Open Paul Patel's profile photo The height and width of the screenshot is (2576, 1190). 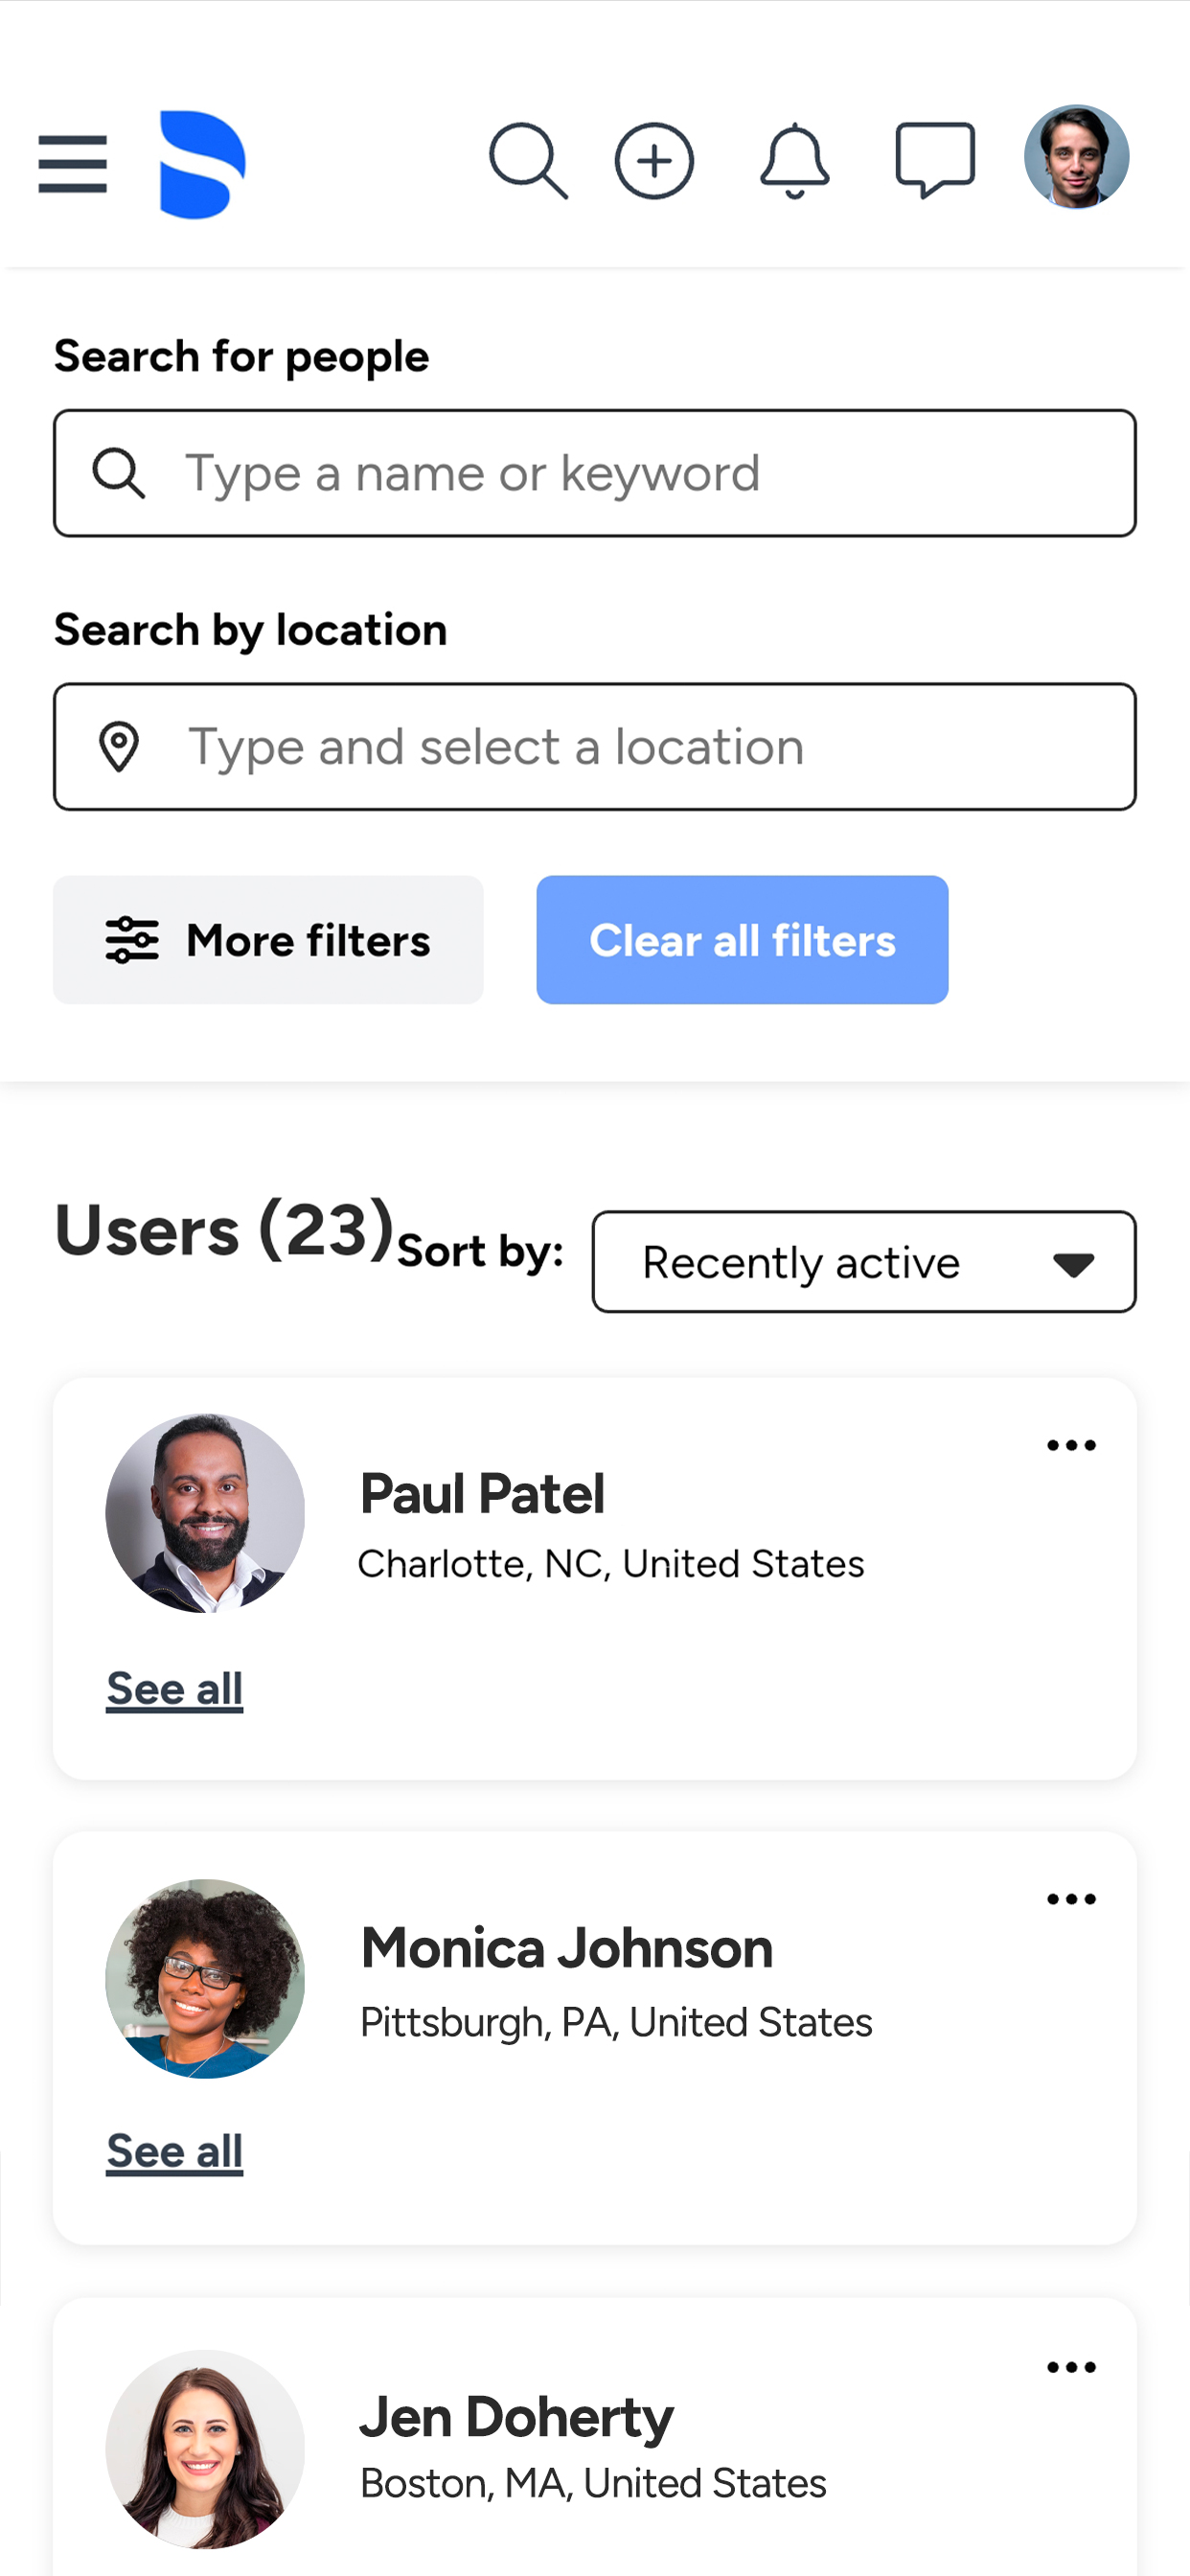click(x=205, y=1513)
